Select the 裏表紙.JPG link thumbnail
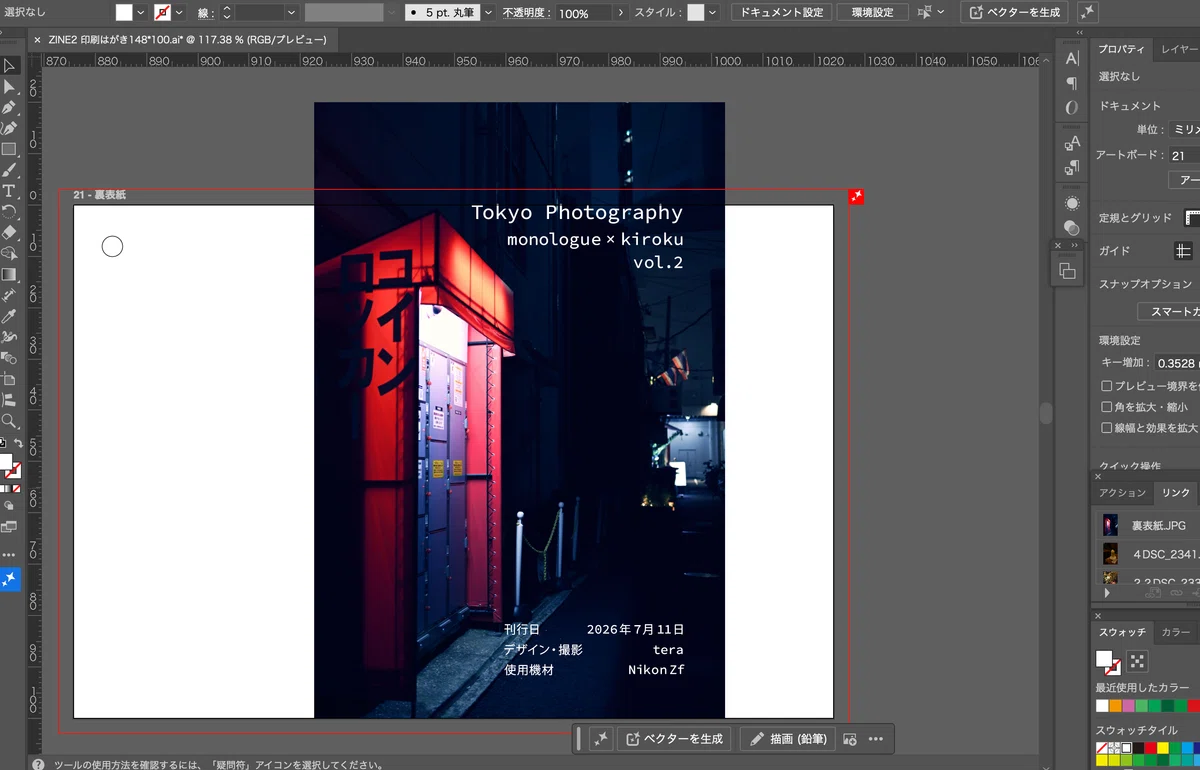Image resolution: width=1200 pixels, height=770 pixels. pos(1110,525)
